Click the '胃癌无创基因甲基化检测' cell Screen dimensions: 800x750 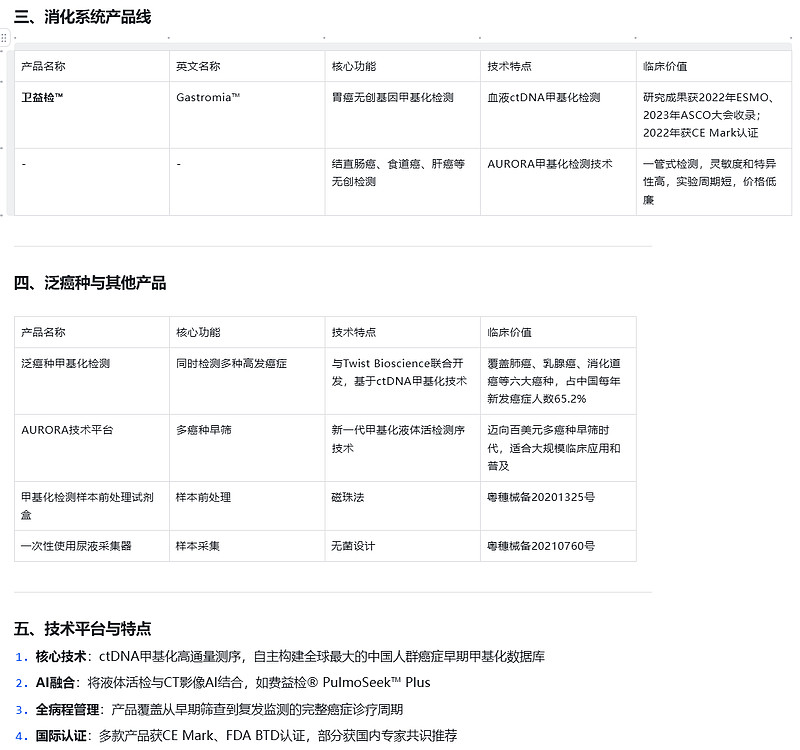coord(403,115)
